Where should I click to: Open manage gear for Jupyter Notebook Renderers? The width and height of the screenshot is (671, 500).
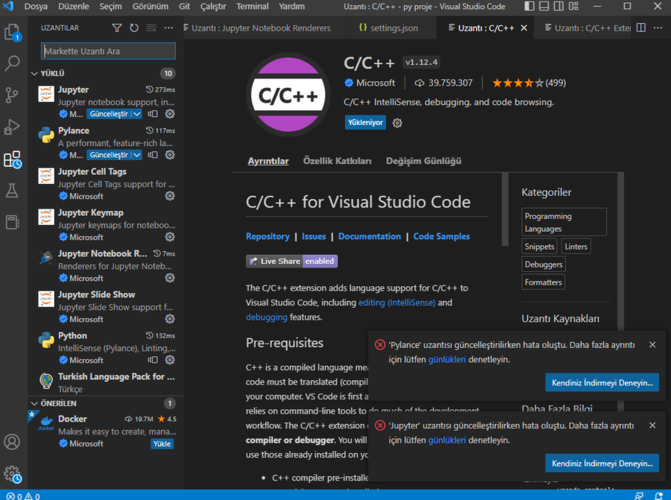pos(170,278)
